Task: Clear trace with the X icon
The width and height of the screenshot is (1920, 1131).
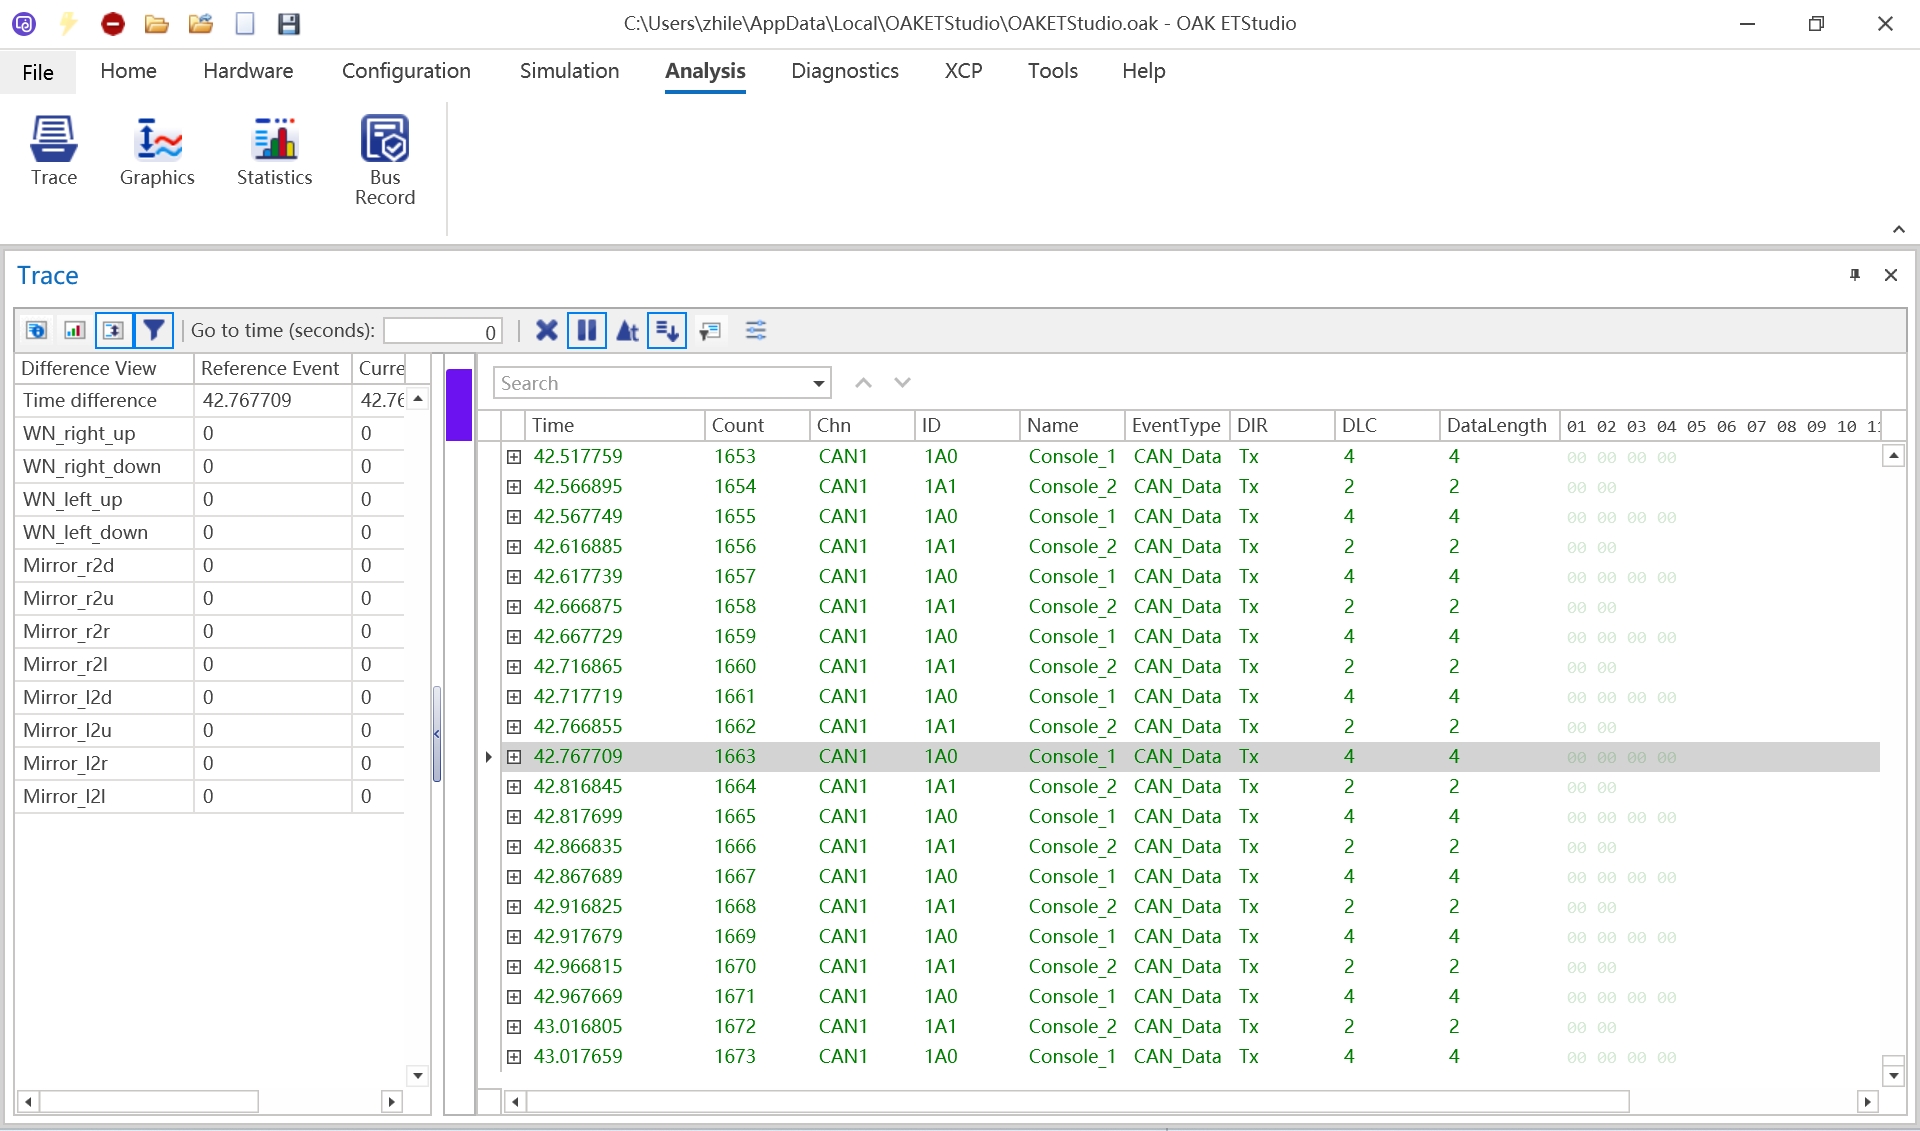Action: pyautogui.click(x=546, y=330)
